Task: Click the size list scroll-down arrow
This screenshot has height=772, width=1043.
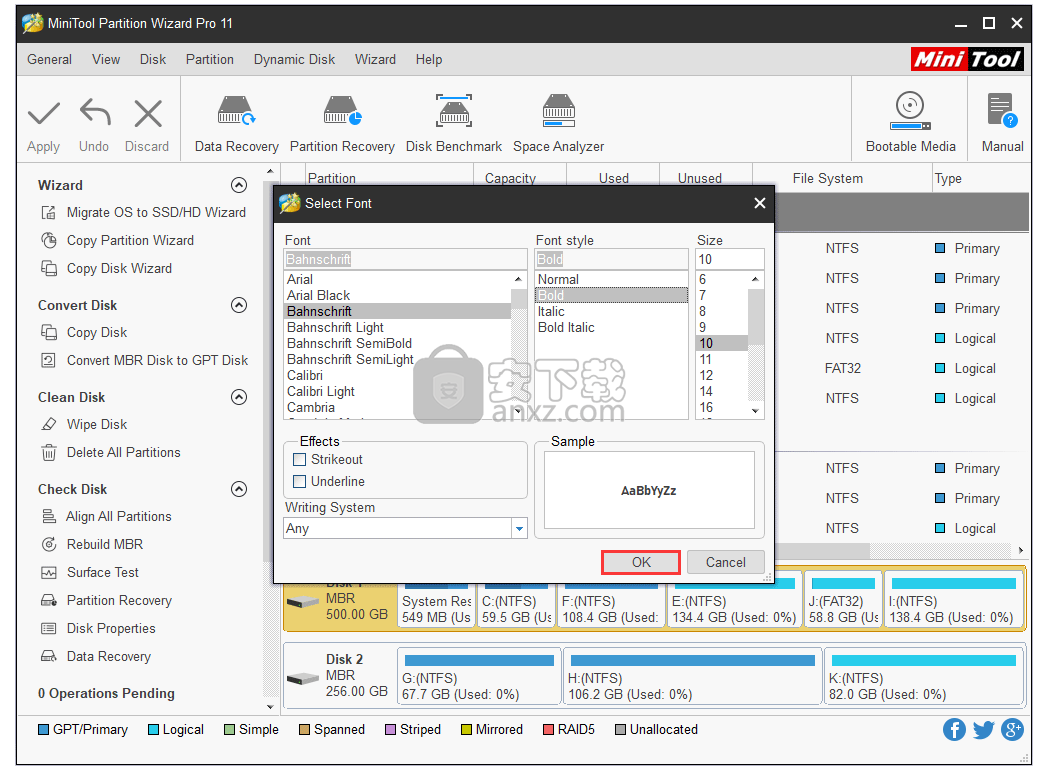Action: click(x=755, y=411)
